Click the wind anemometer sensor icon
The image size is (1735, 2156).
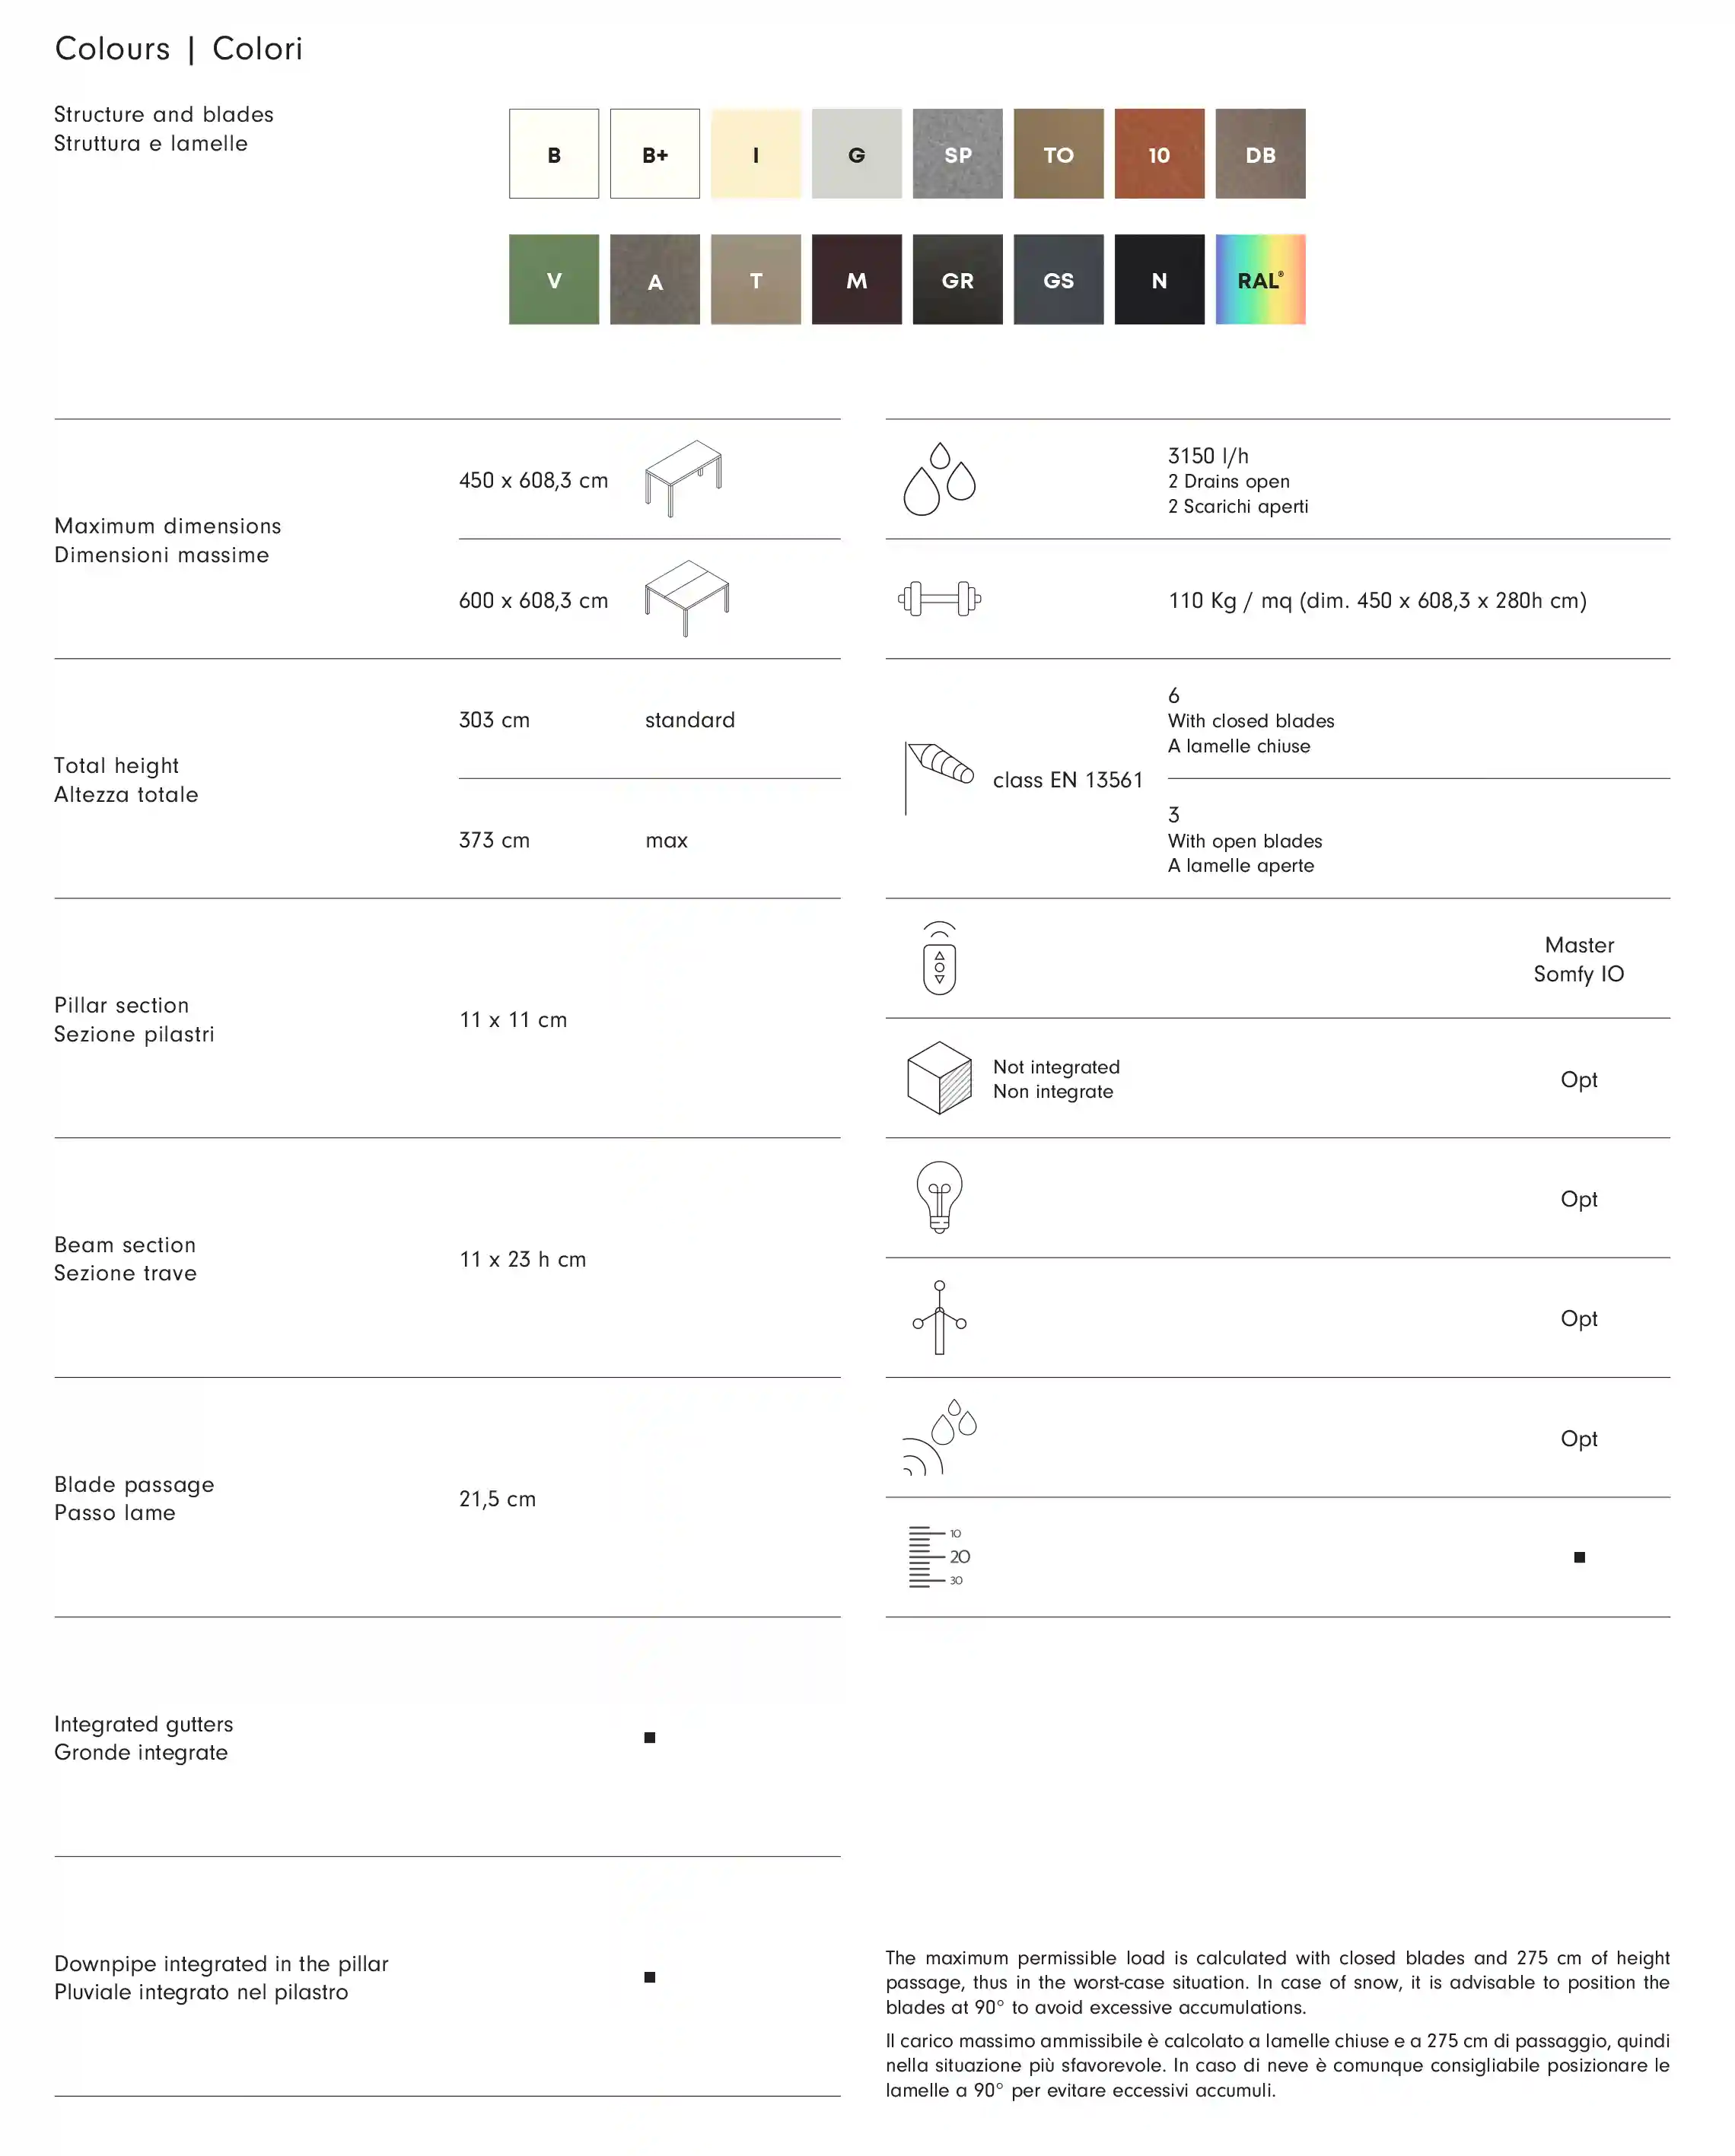(x=939, y=1317)
